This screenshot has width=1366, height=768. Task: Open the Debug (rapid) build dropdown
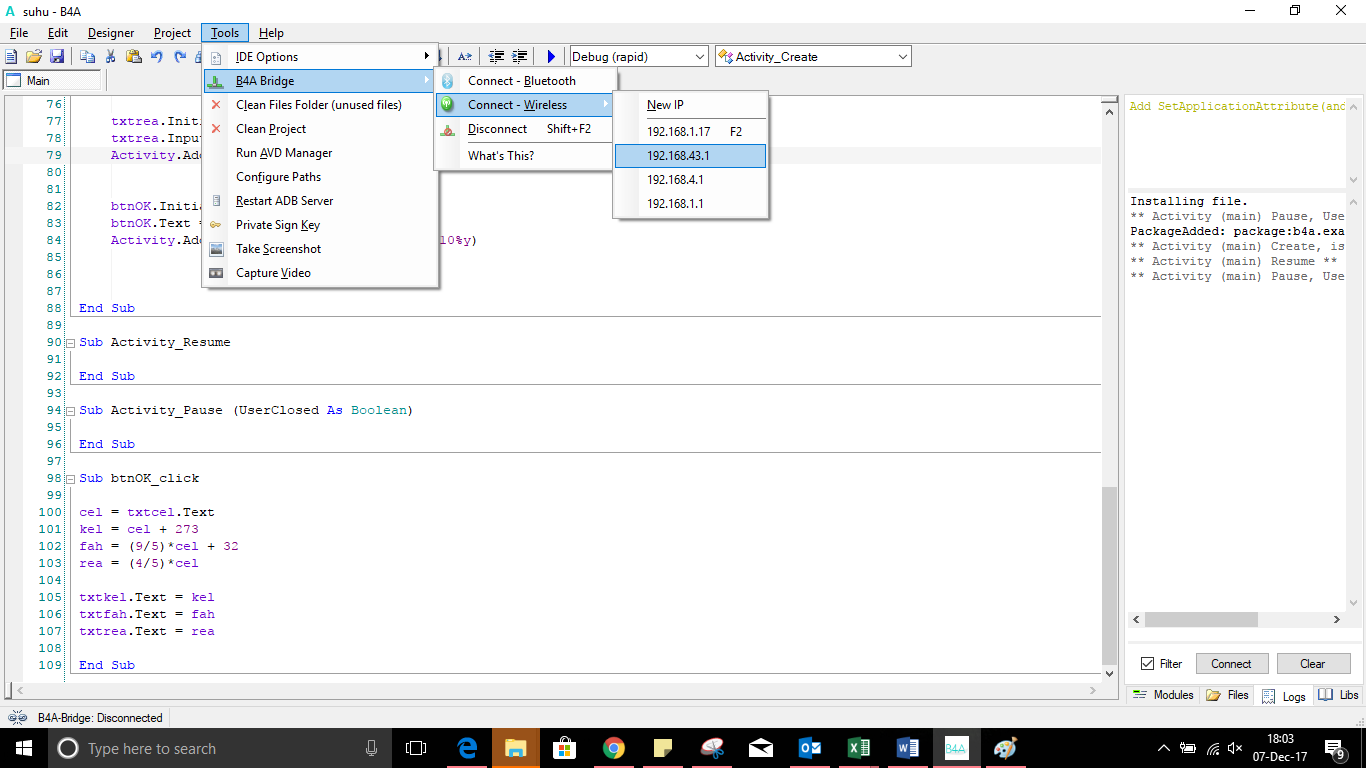[638, 57]
